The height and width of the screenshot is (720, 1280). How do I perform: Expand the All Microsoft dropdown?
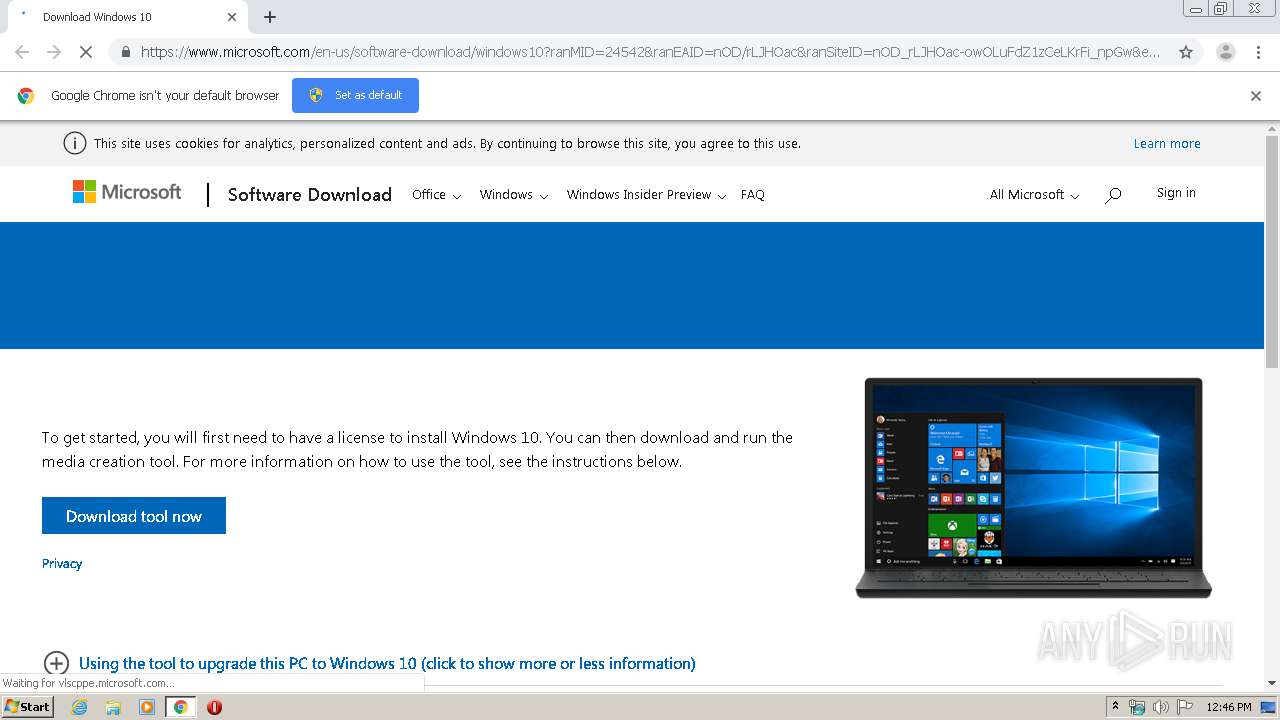(x=1034, y=195)
